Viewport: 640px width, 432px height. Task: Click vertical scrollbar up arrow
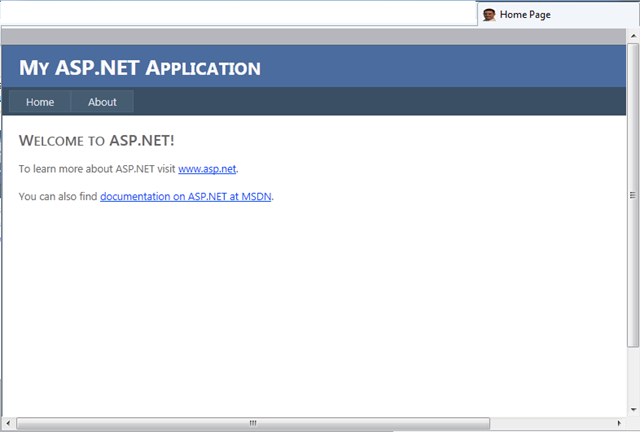(x=633, y=36)
